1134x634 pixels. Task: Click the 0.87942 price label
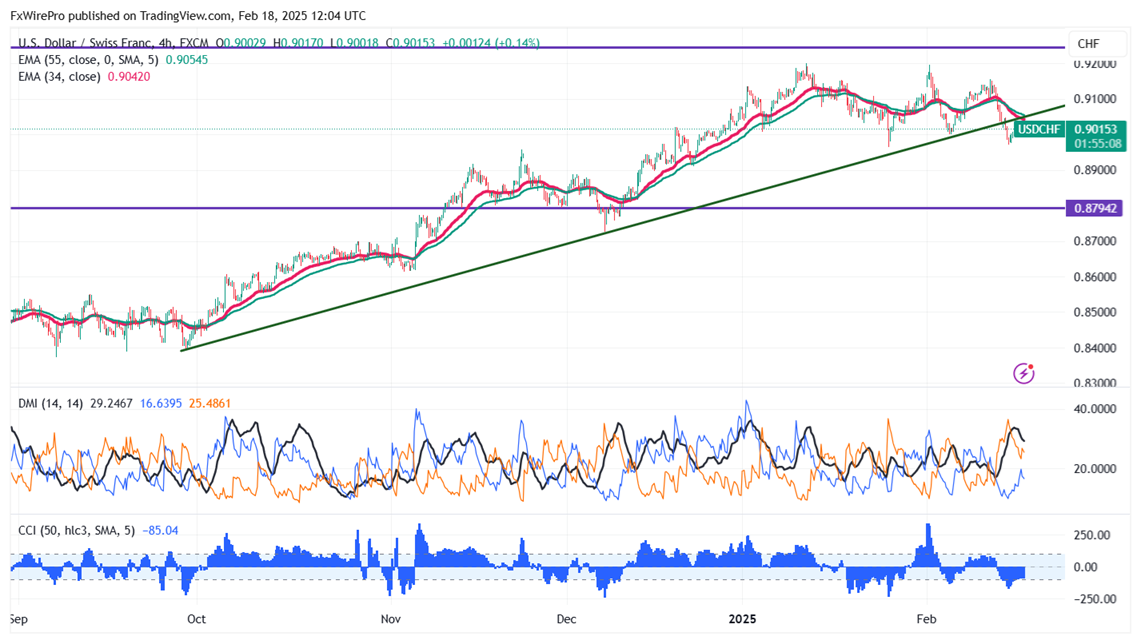tap(1096, 209)
